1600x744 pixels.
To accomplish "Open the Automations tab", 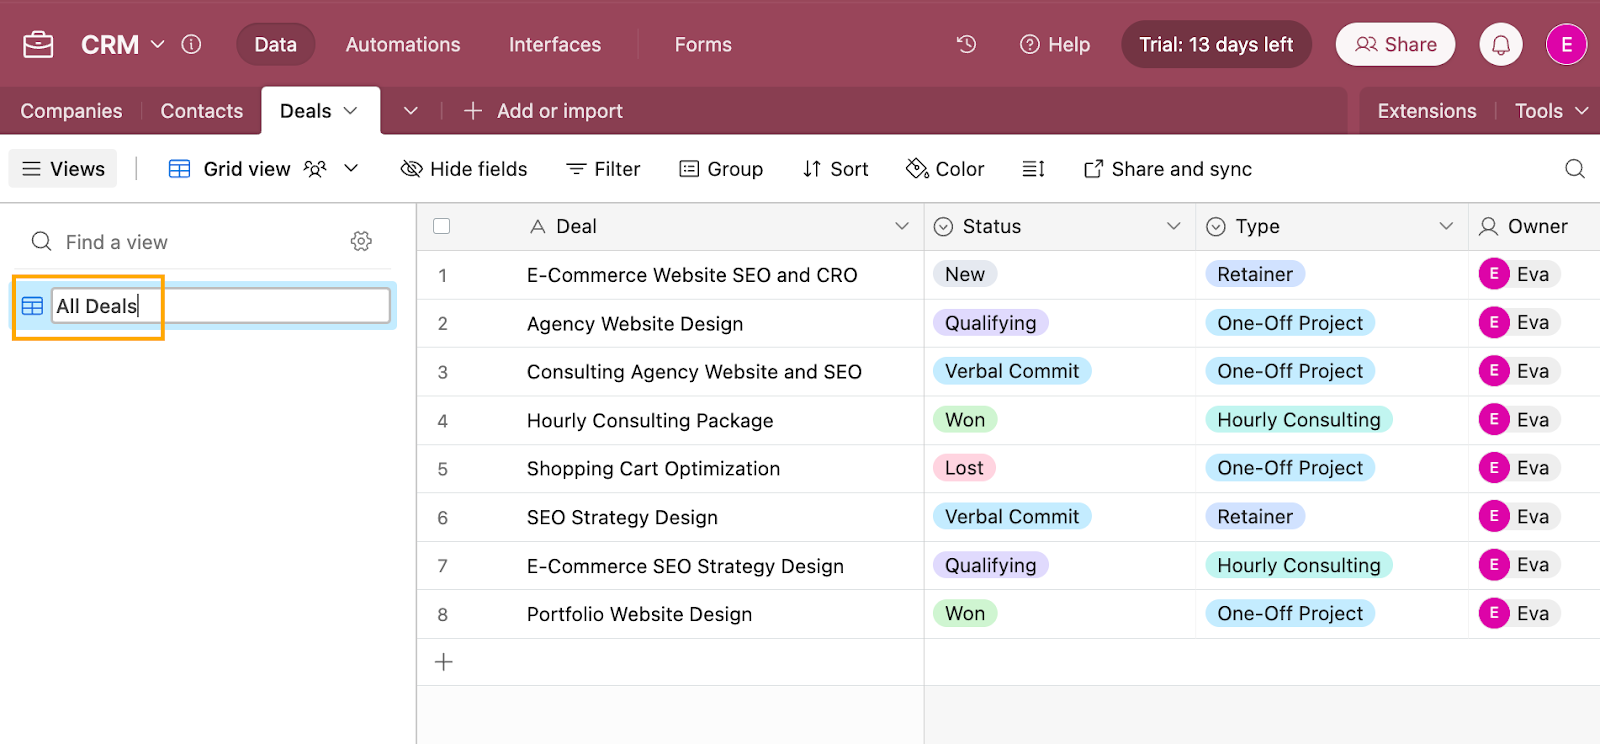I will (x=403, y=44).
